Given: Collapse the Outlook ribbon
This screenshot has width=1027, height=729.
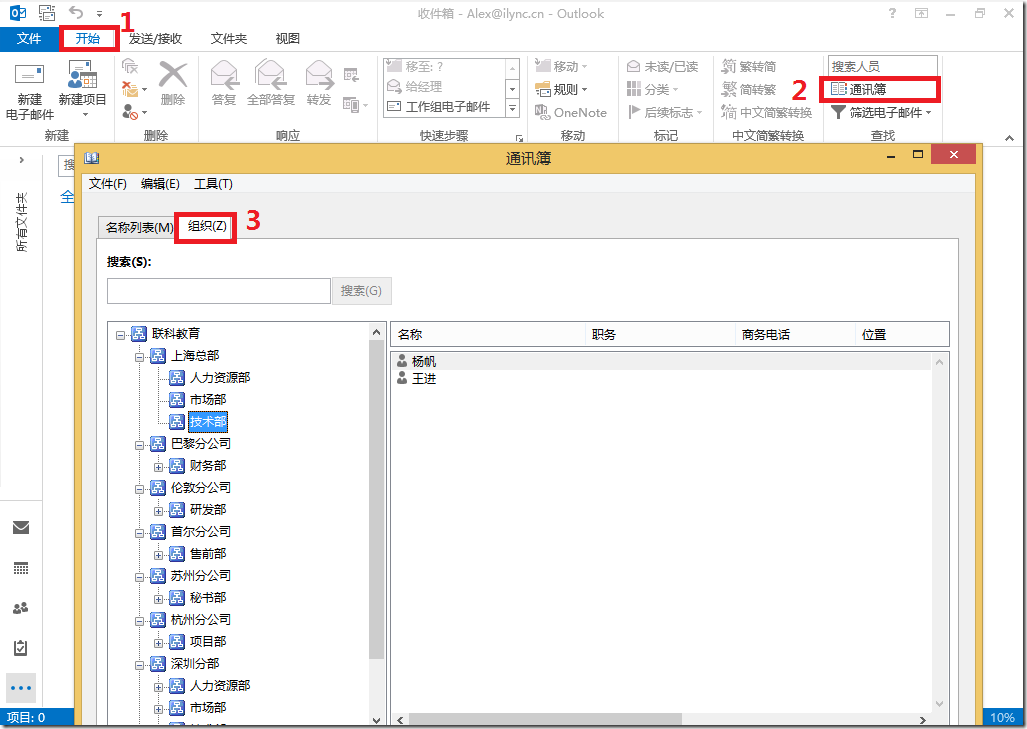Looking at the screenshot, I should point(1009,138).
